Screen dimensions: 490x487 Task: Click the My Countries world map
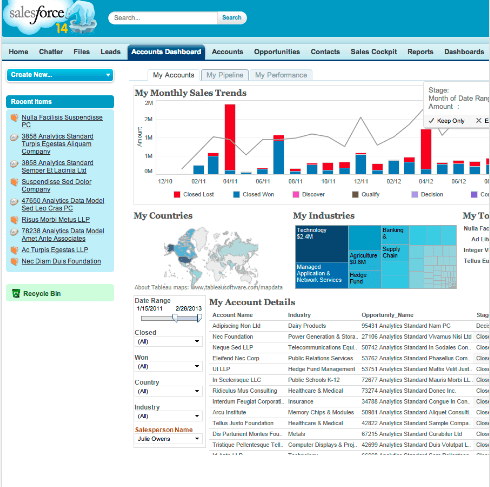[210, 257]
